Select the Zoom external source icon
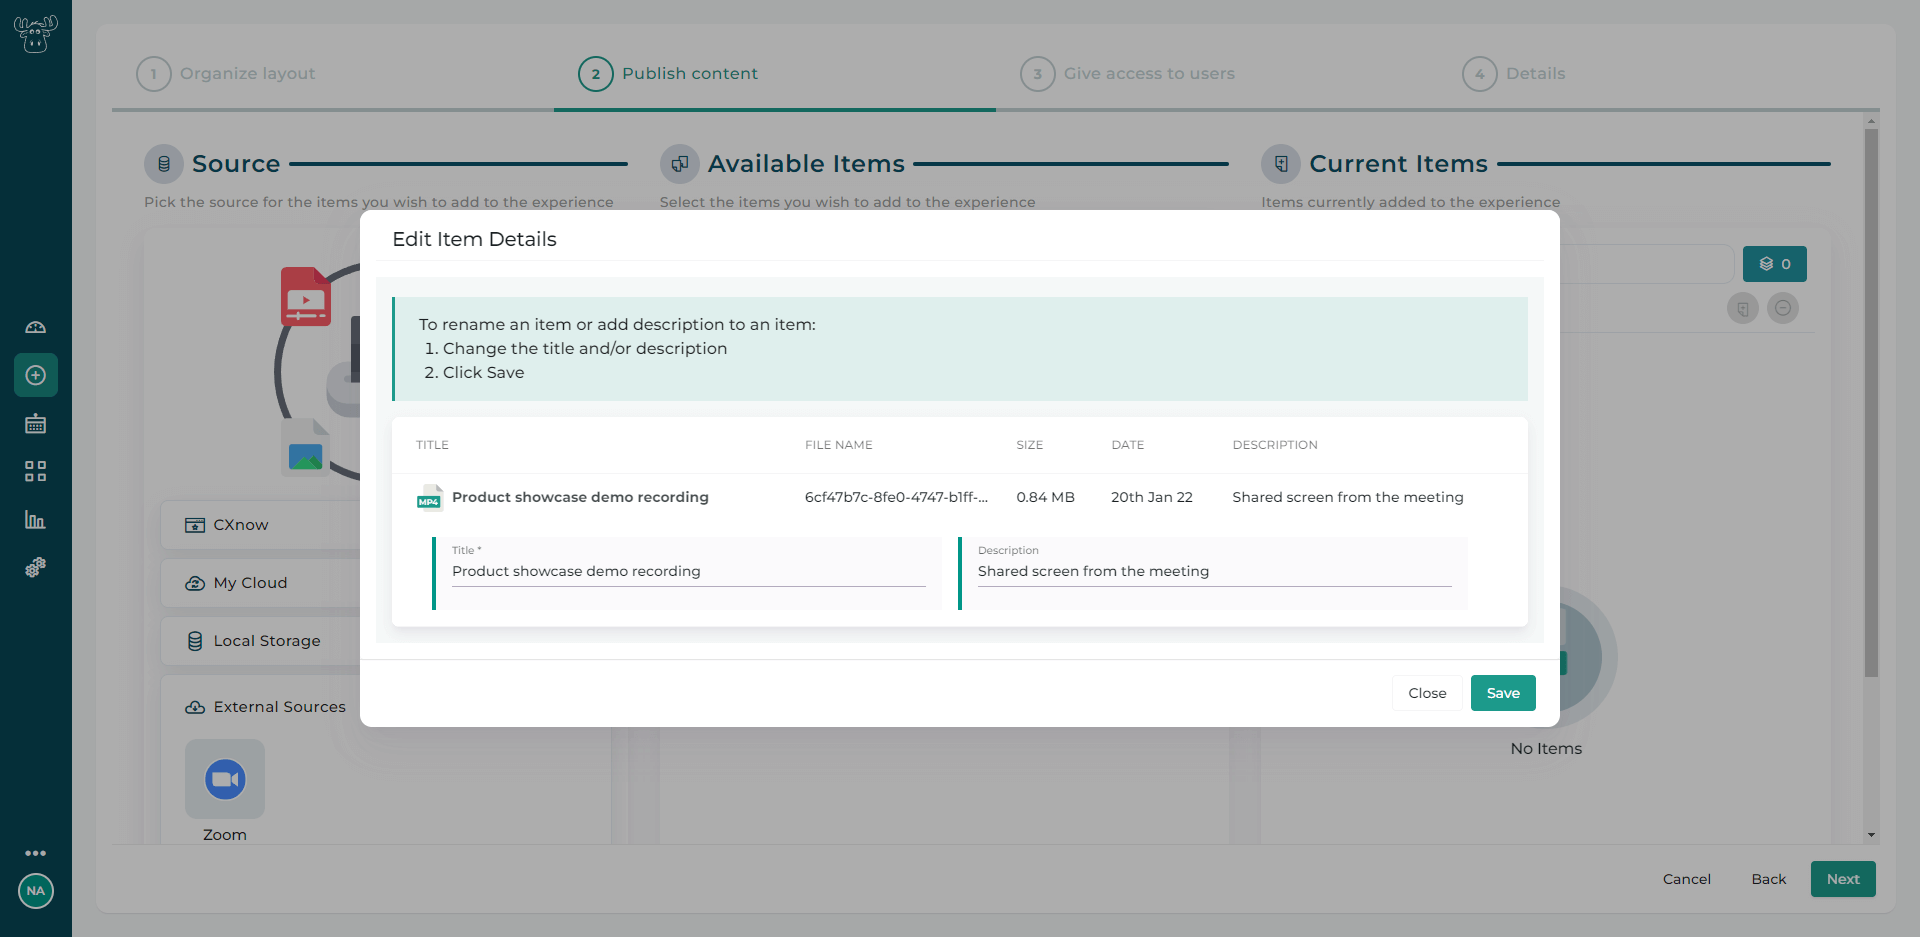Screen dimensions: 1920x937 pyautogui.click(x=225, y=779)
